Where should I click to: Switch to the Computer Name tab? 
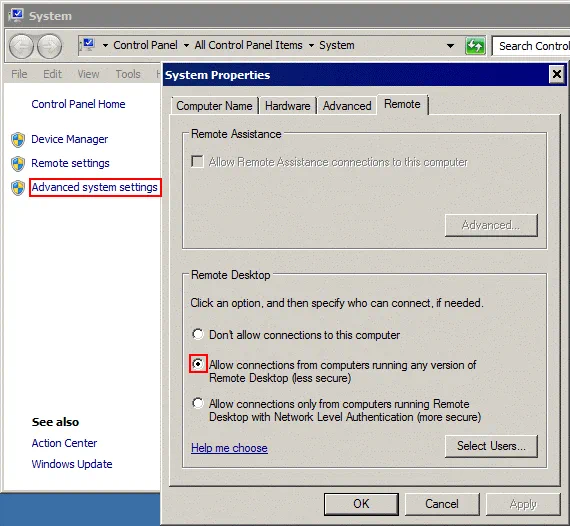click(x=214, y=106)
